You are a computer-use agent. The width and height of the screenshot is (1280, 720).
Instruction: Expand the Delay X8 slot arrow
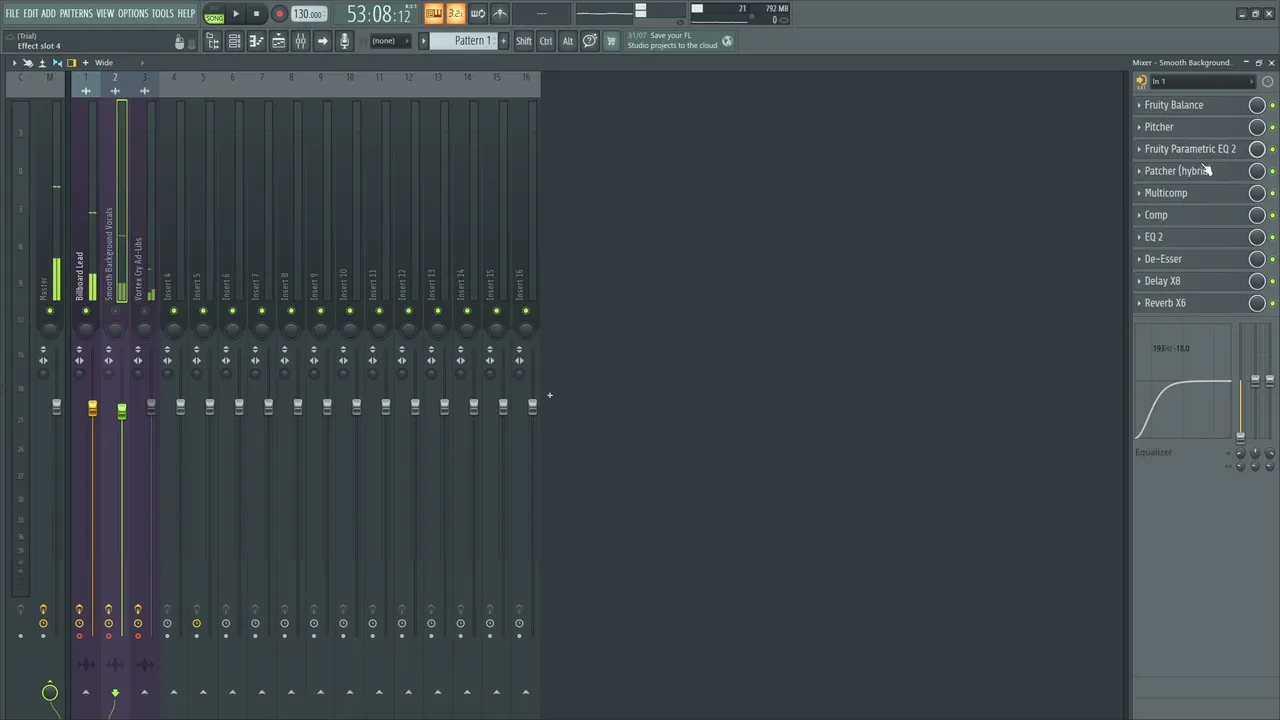pos(1139,281)
